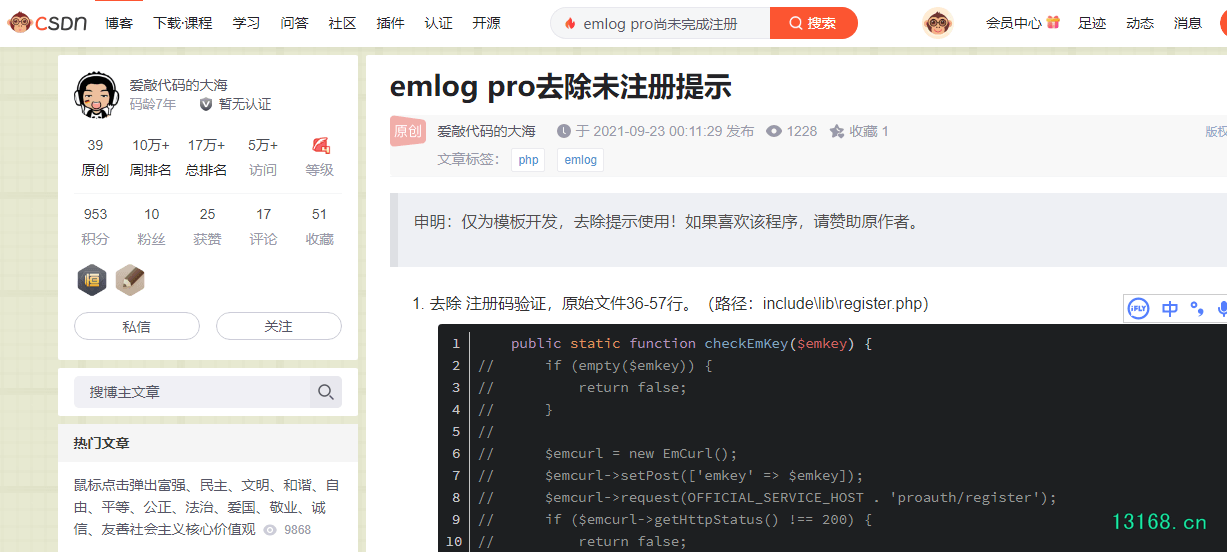Screen dimensions: 1227x552
Task: Open the 学习 menu item
Action: click(247, 23)
